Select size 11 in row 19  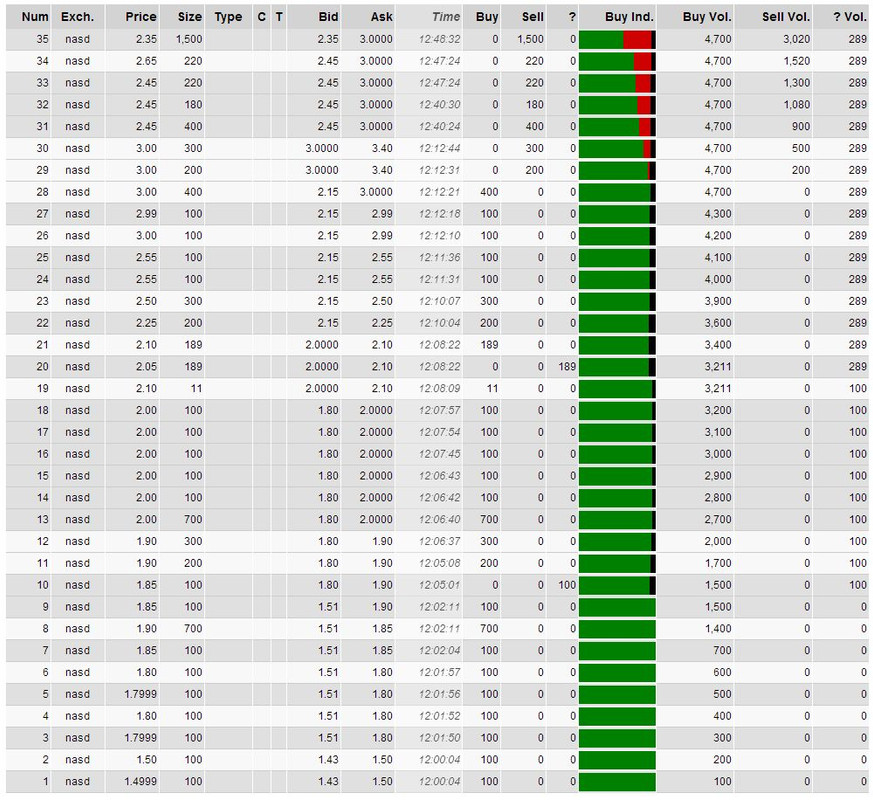[x=196, y=389]
